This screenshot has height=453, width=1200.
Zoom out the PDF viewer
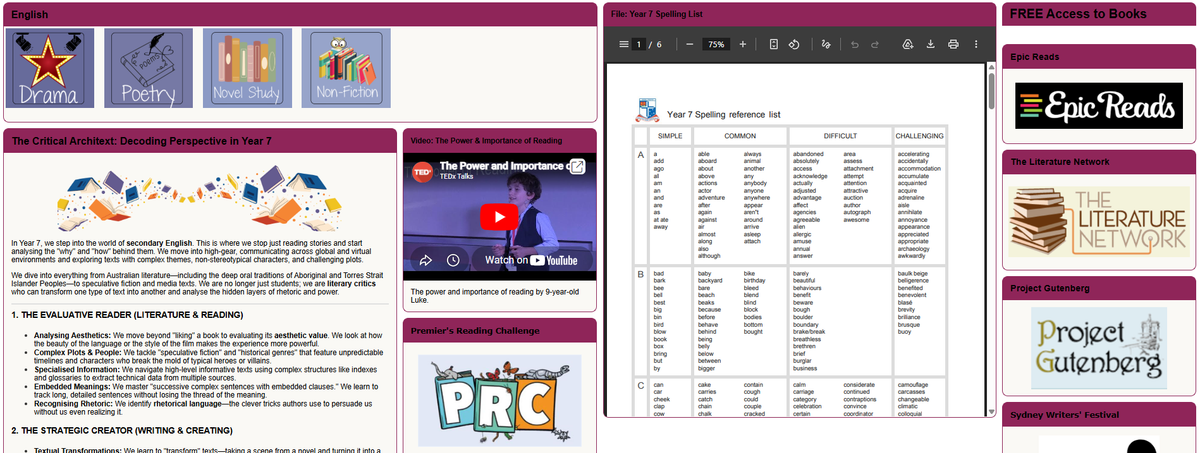point(690,44)
